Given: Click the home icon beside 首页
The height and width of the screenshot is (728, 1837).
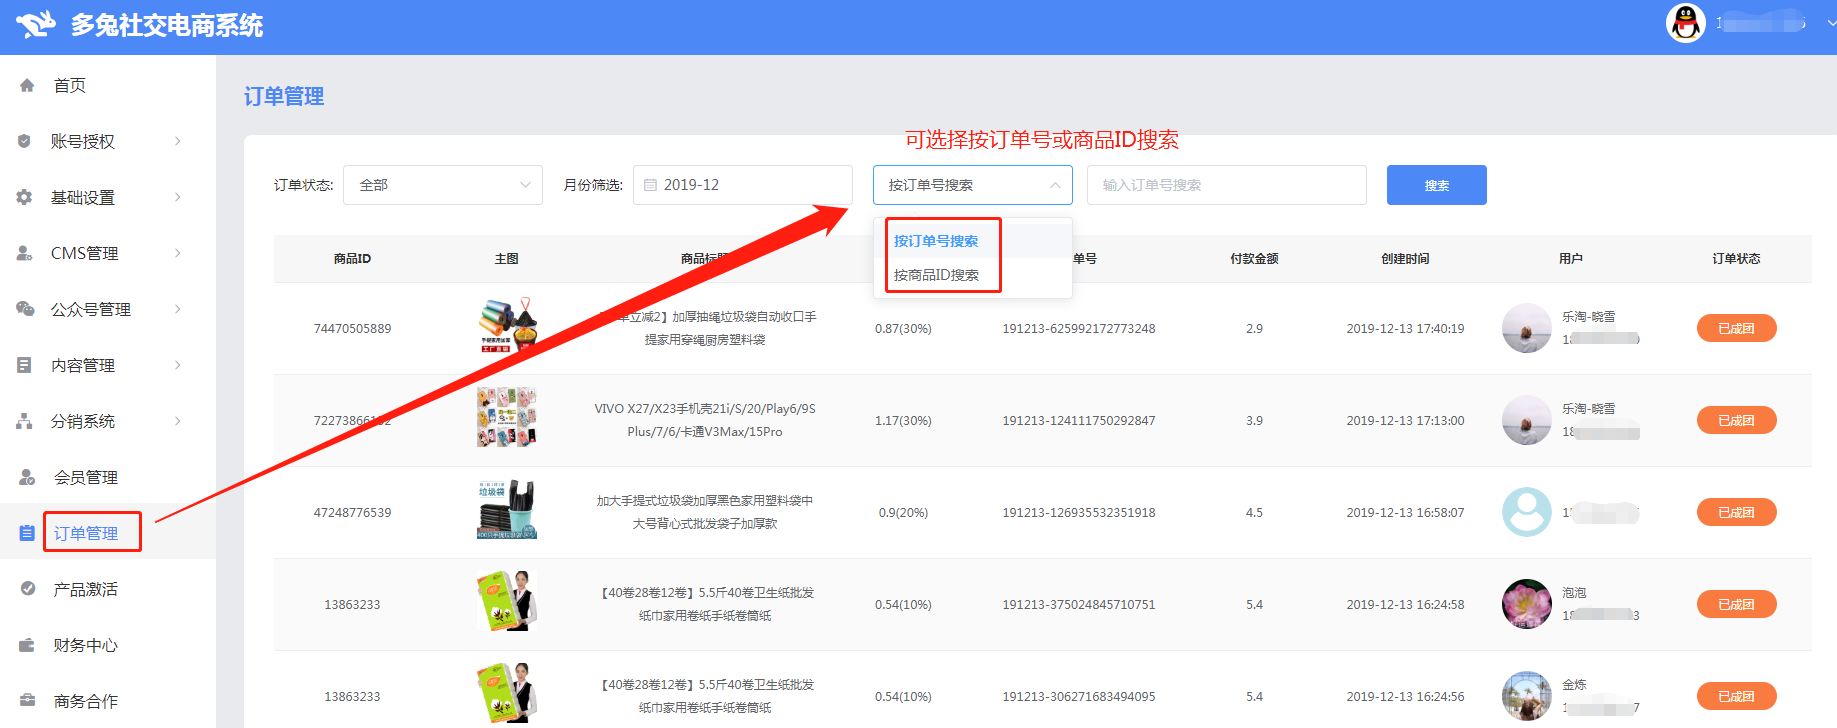Looking at the screenshot, I should 27,85.
